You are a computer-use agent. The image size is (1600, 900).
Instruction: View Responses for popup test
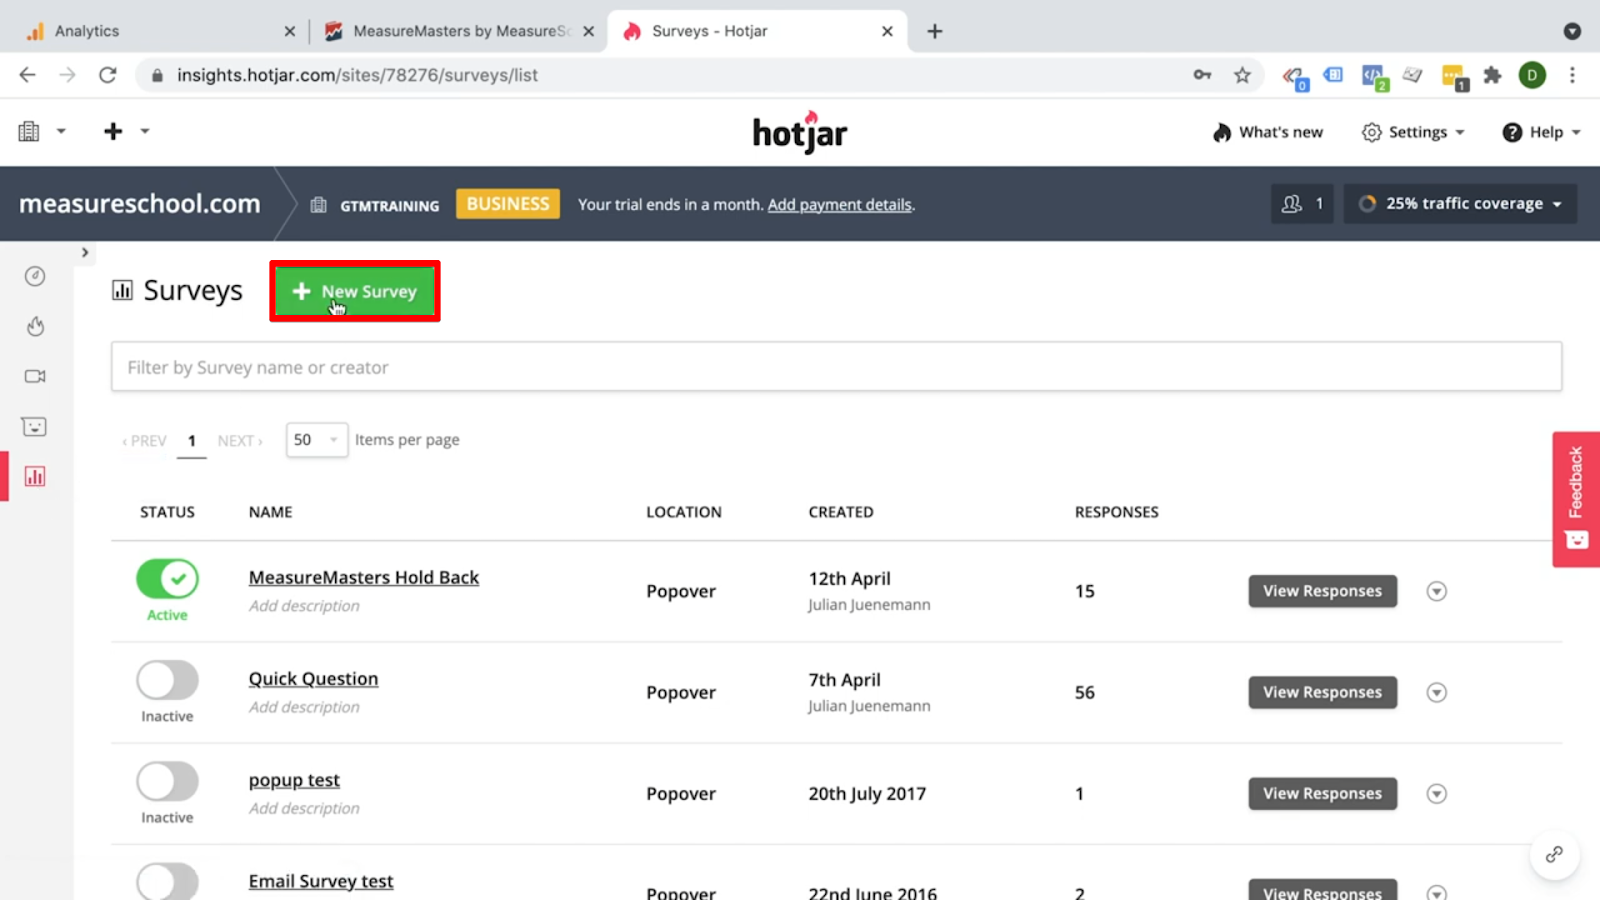(1322, 793)
